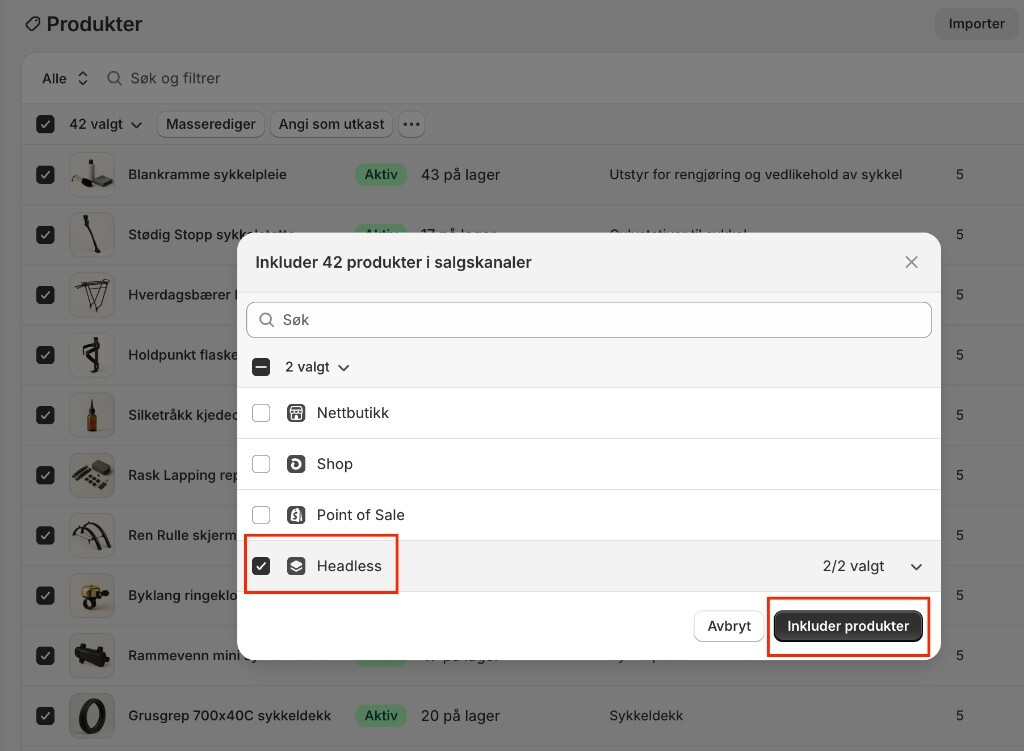Click Inkluder produkter button
The width and height of the screenshot is (1024, 751).
pos(848,626)
